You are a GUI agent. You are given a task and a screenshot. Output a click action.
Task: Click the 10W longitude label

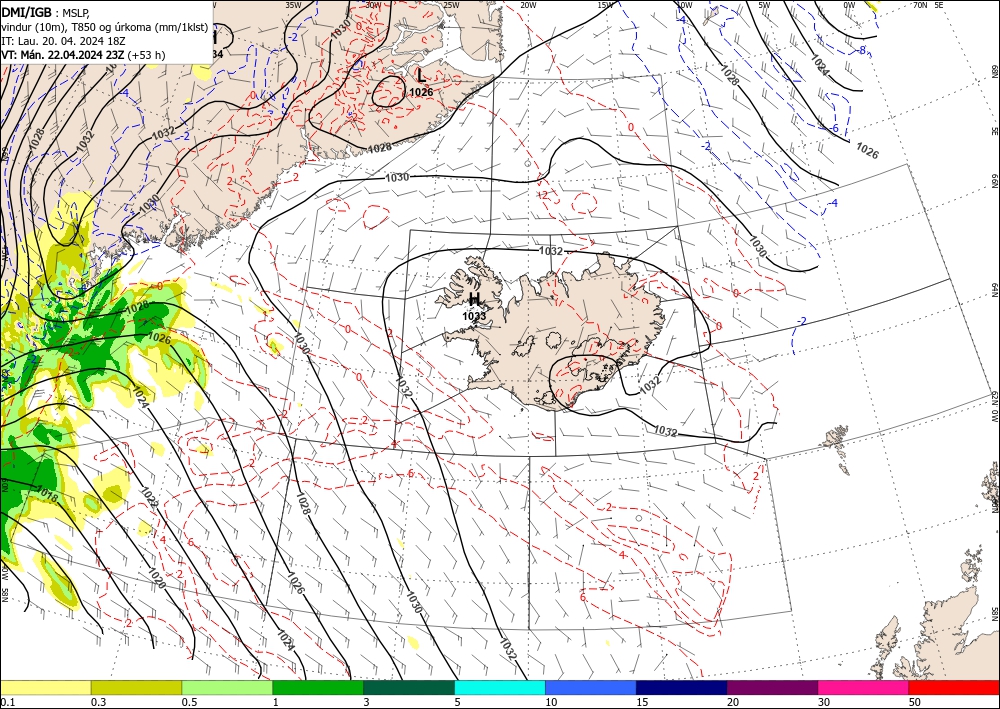coord(684,5)
